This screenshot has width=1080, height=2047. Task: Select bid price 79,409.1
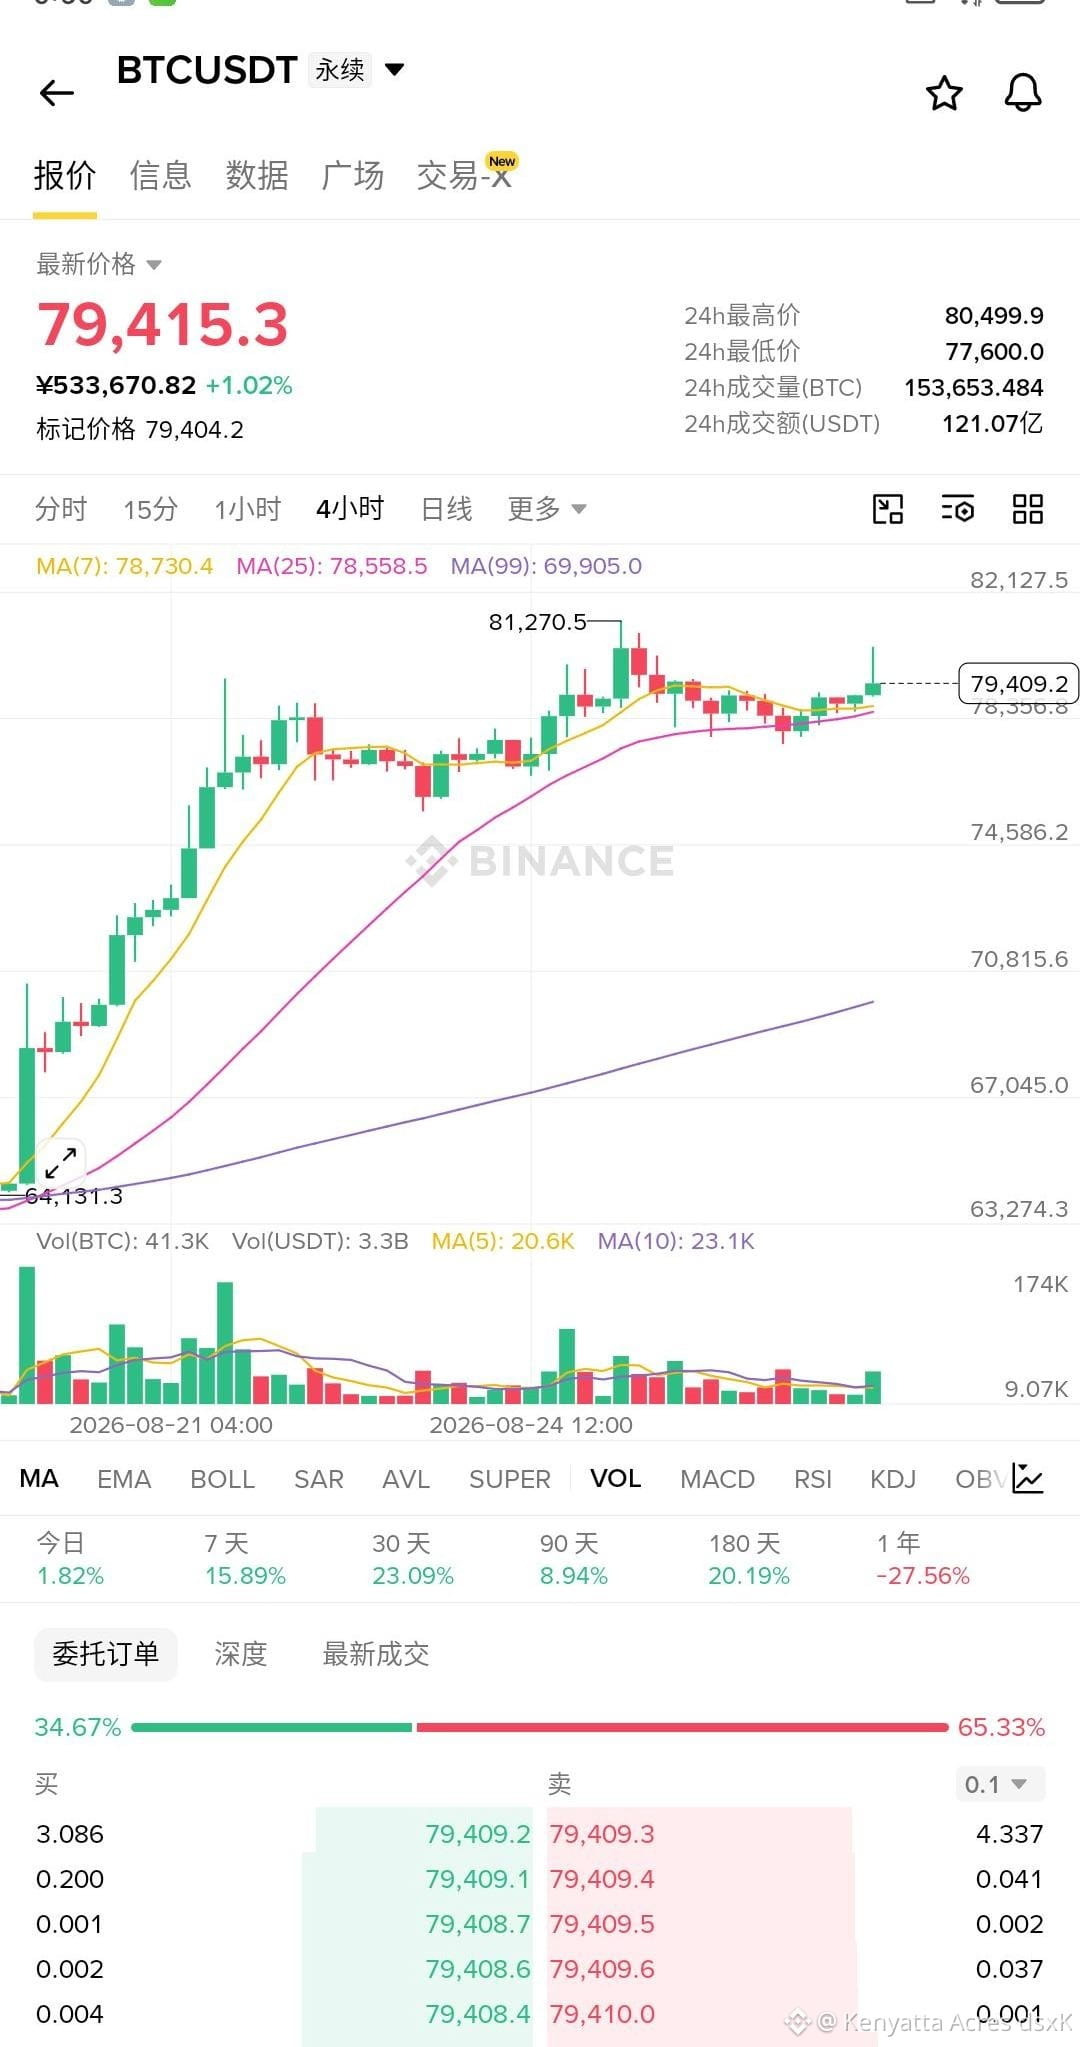(x=478, y=1879)
